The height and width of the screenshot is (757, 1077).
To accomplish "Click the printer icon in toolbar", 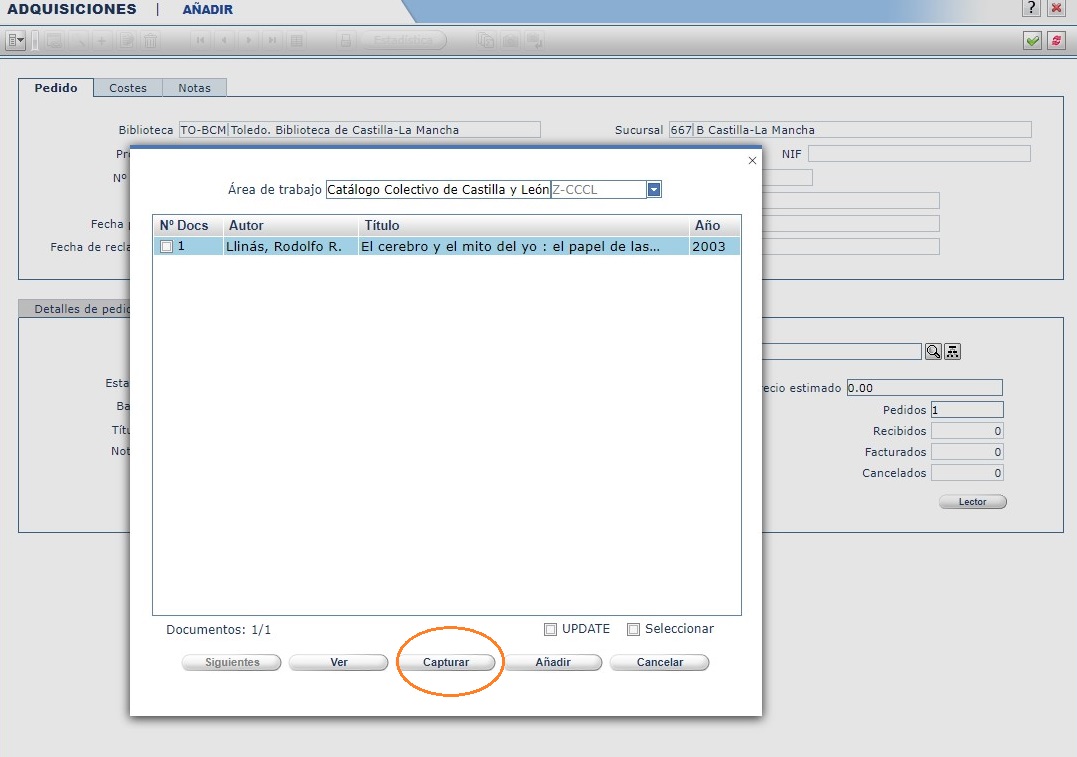I will click(345, 41).
